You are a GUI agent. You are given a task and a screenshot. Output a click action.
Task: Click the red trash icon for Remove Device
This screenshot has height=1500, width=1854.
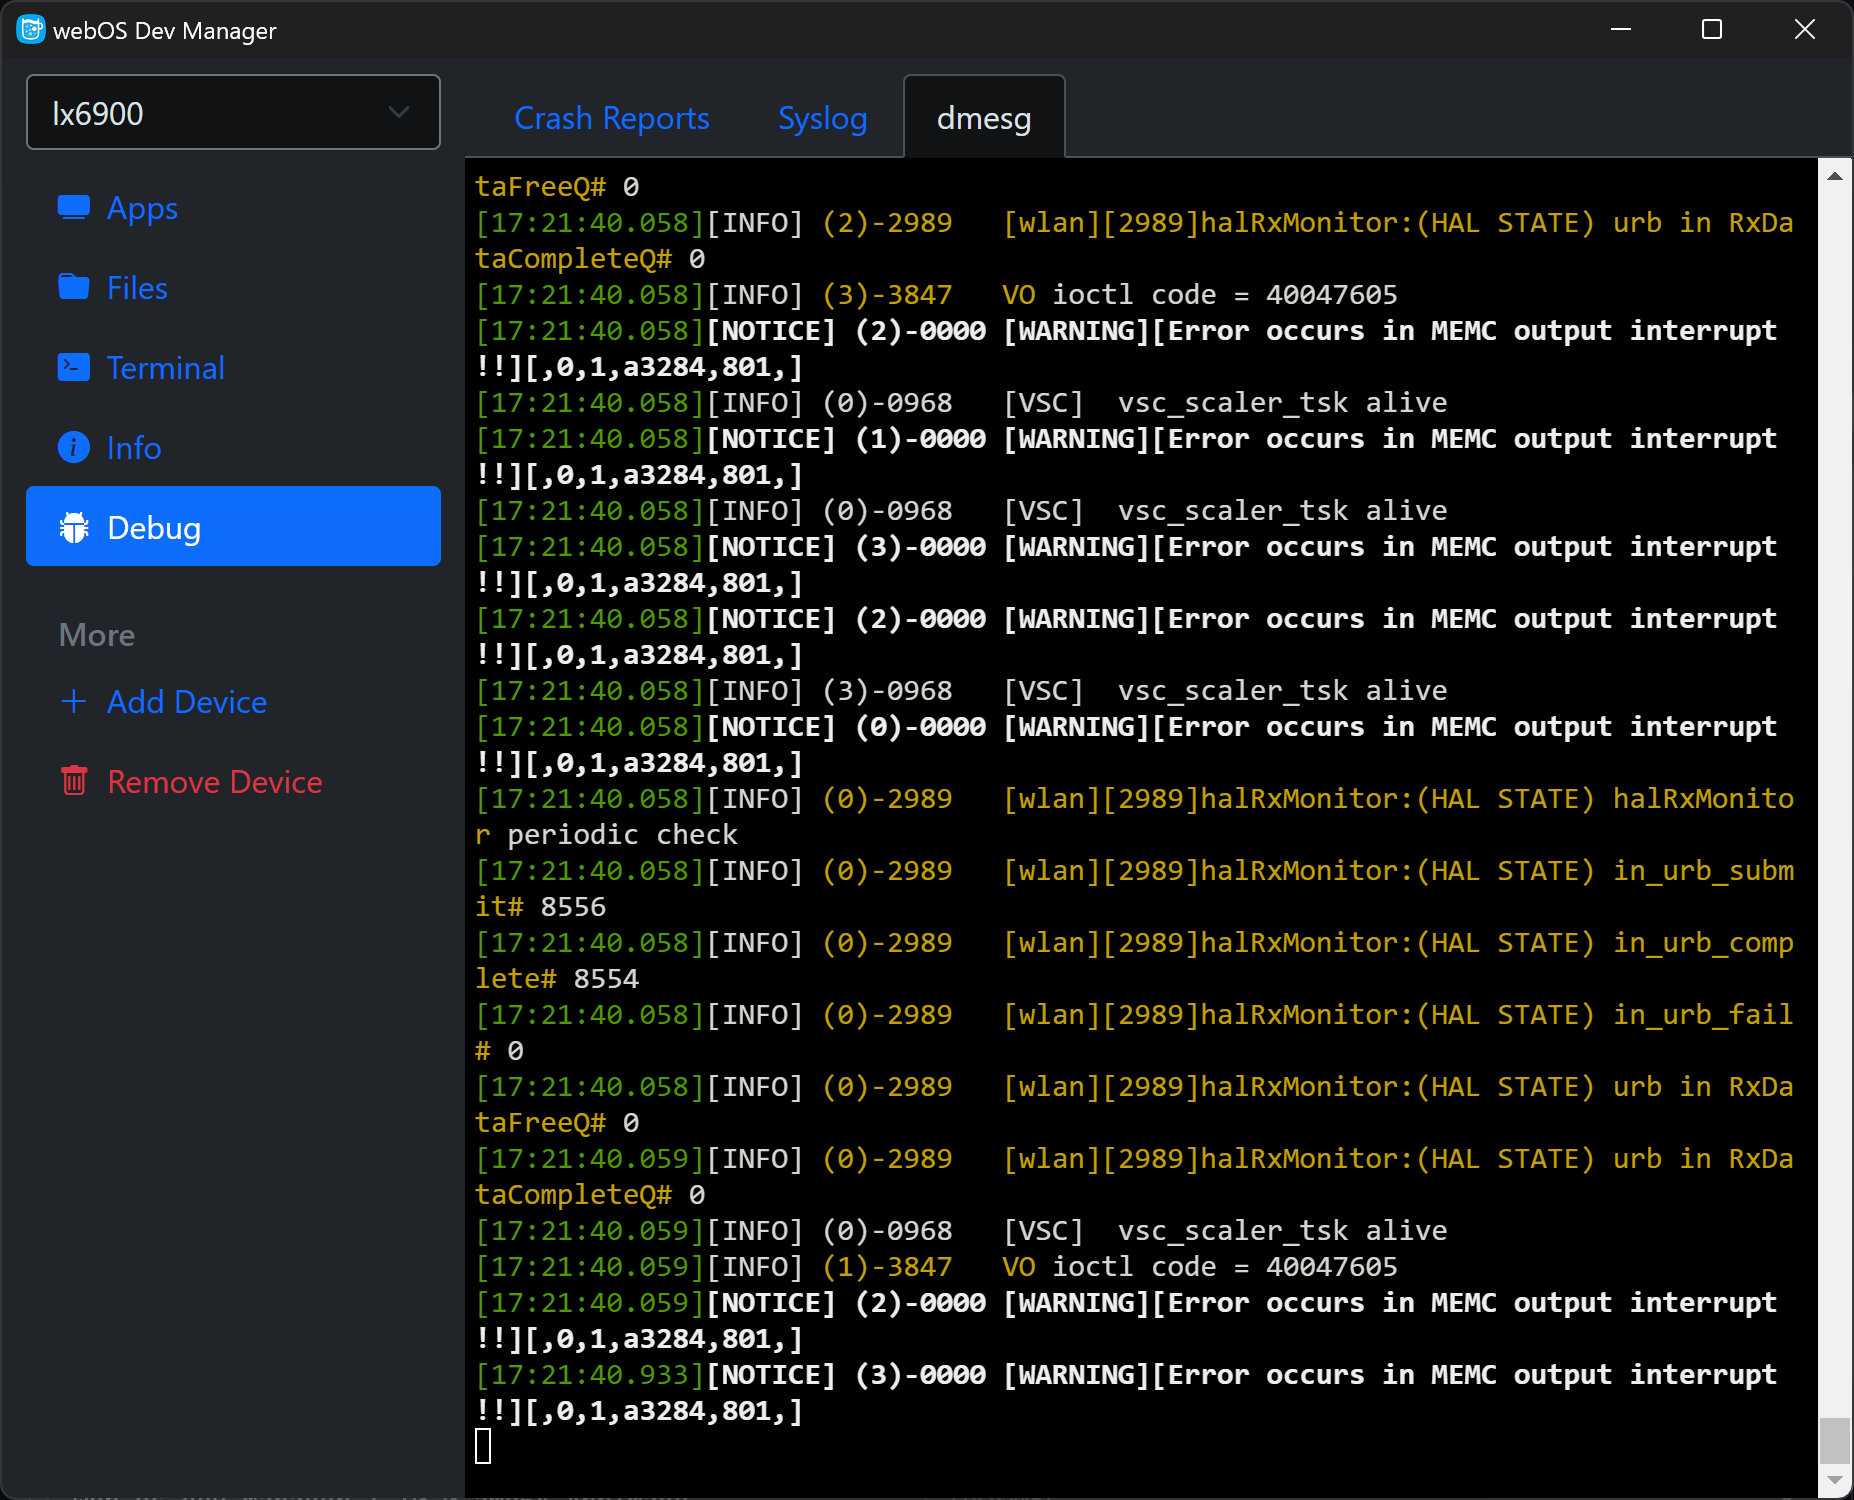pyautogui.click(x=74, y=781)
